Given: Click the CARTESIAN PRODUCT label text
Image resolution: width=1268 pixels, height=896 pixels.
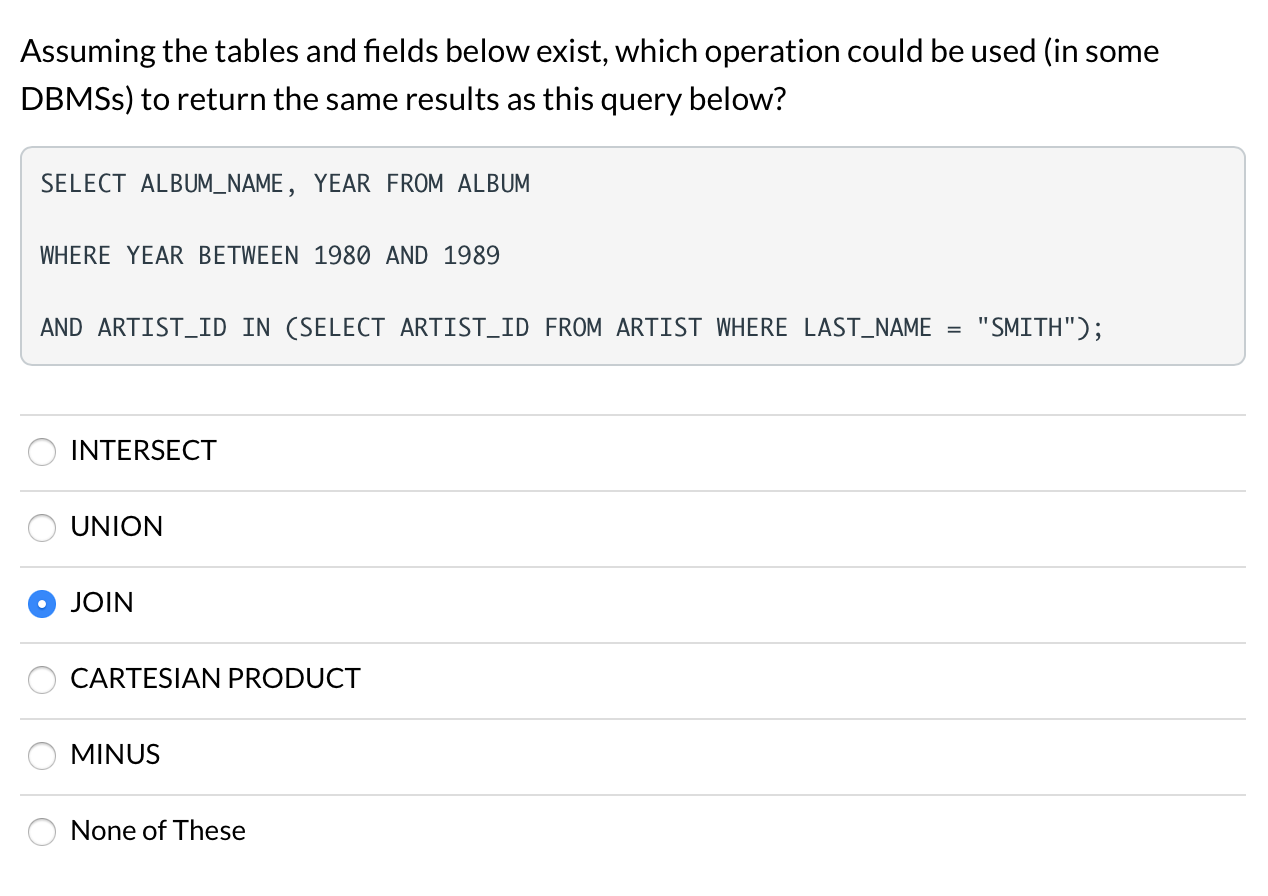Looking at the screenshot, I should click(x=214, y=679).
